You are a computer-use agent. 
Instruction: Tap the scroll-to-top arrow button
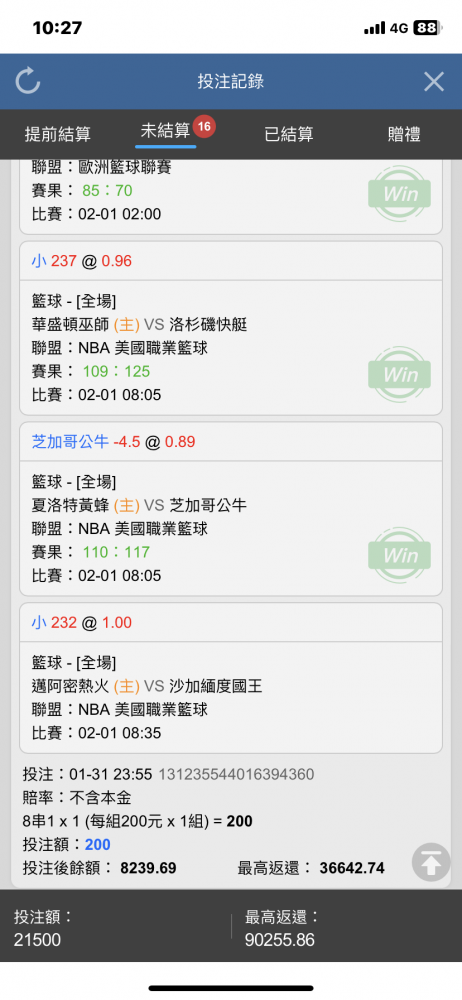point(431,862)
